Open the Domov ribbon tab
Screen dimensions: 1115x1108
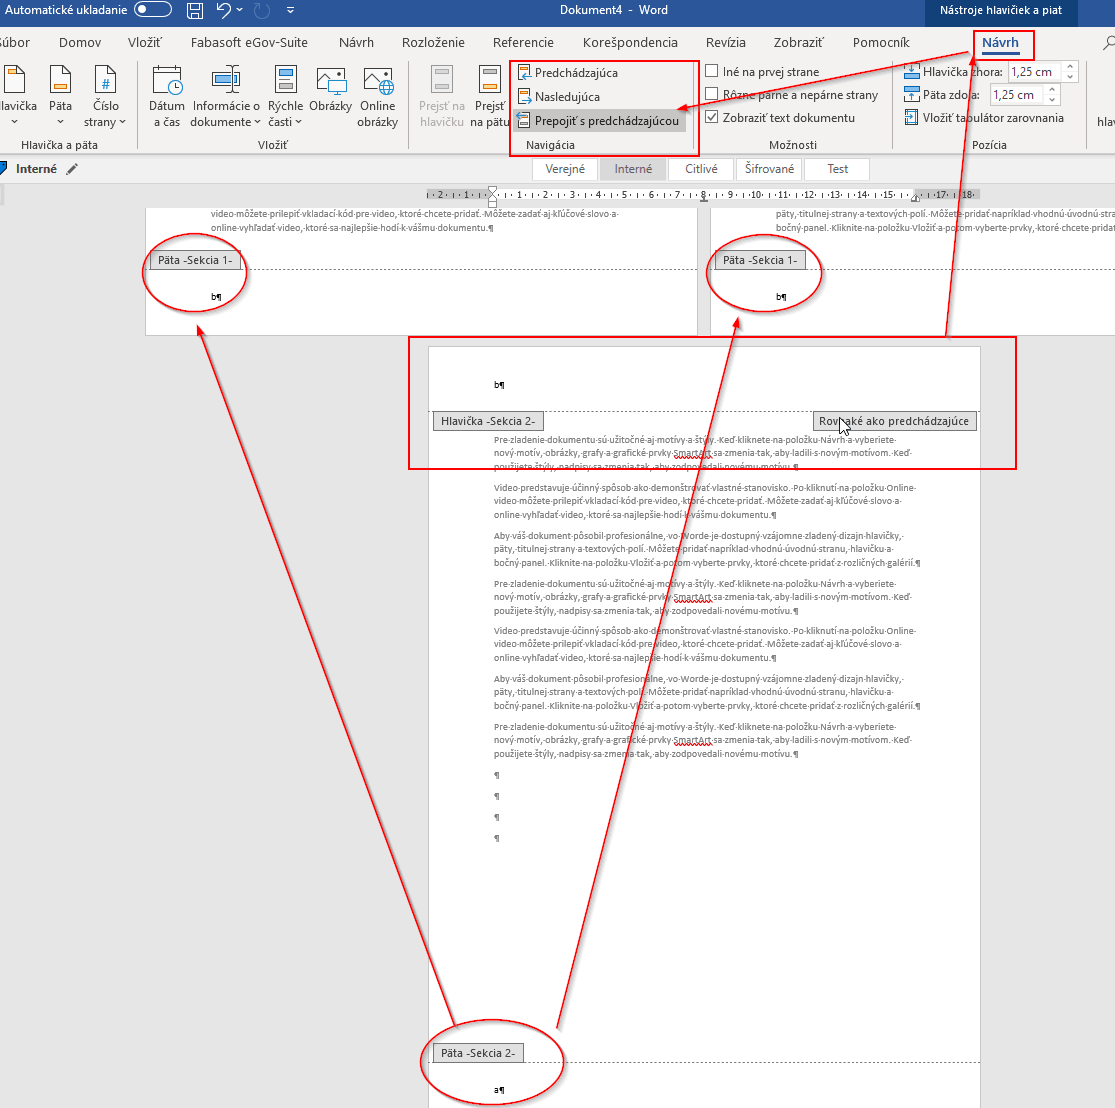[80, 43]
